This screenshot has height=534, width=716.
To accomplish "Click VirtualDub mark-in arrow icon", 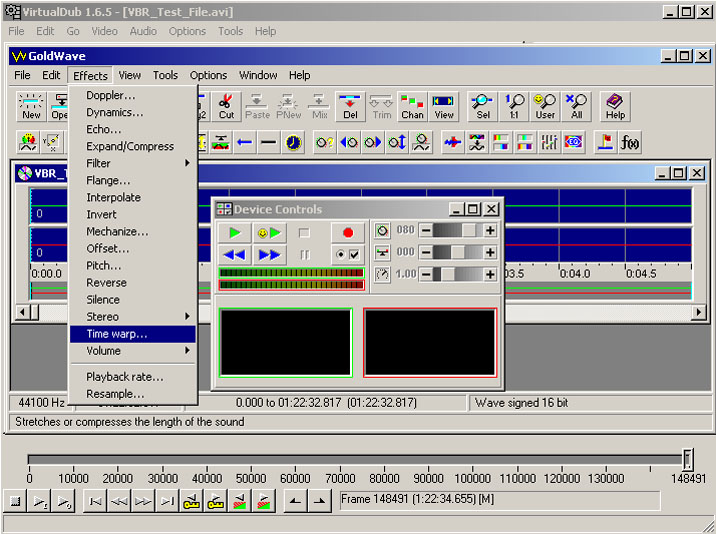I will (295, 502).
